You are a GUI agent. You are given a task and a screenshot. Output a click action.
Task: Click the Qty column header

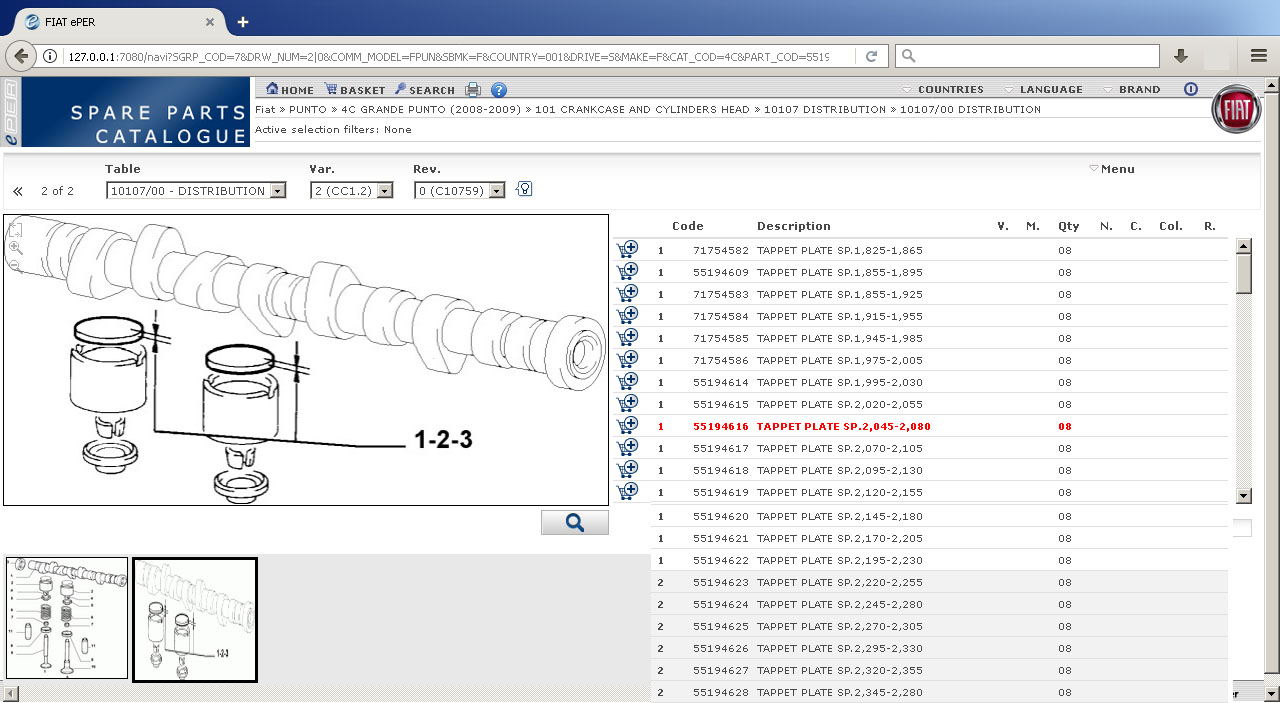point(1069,226)
